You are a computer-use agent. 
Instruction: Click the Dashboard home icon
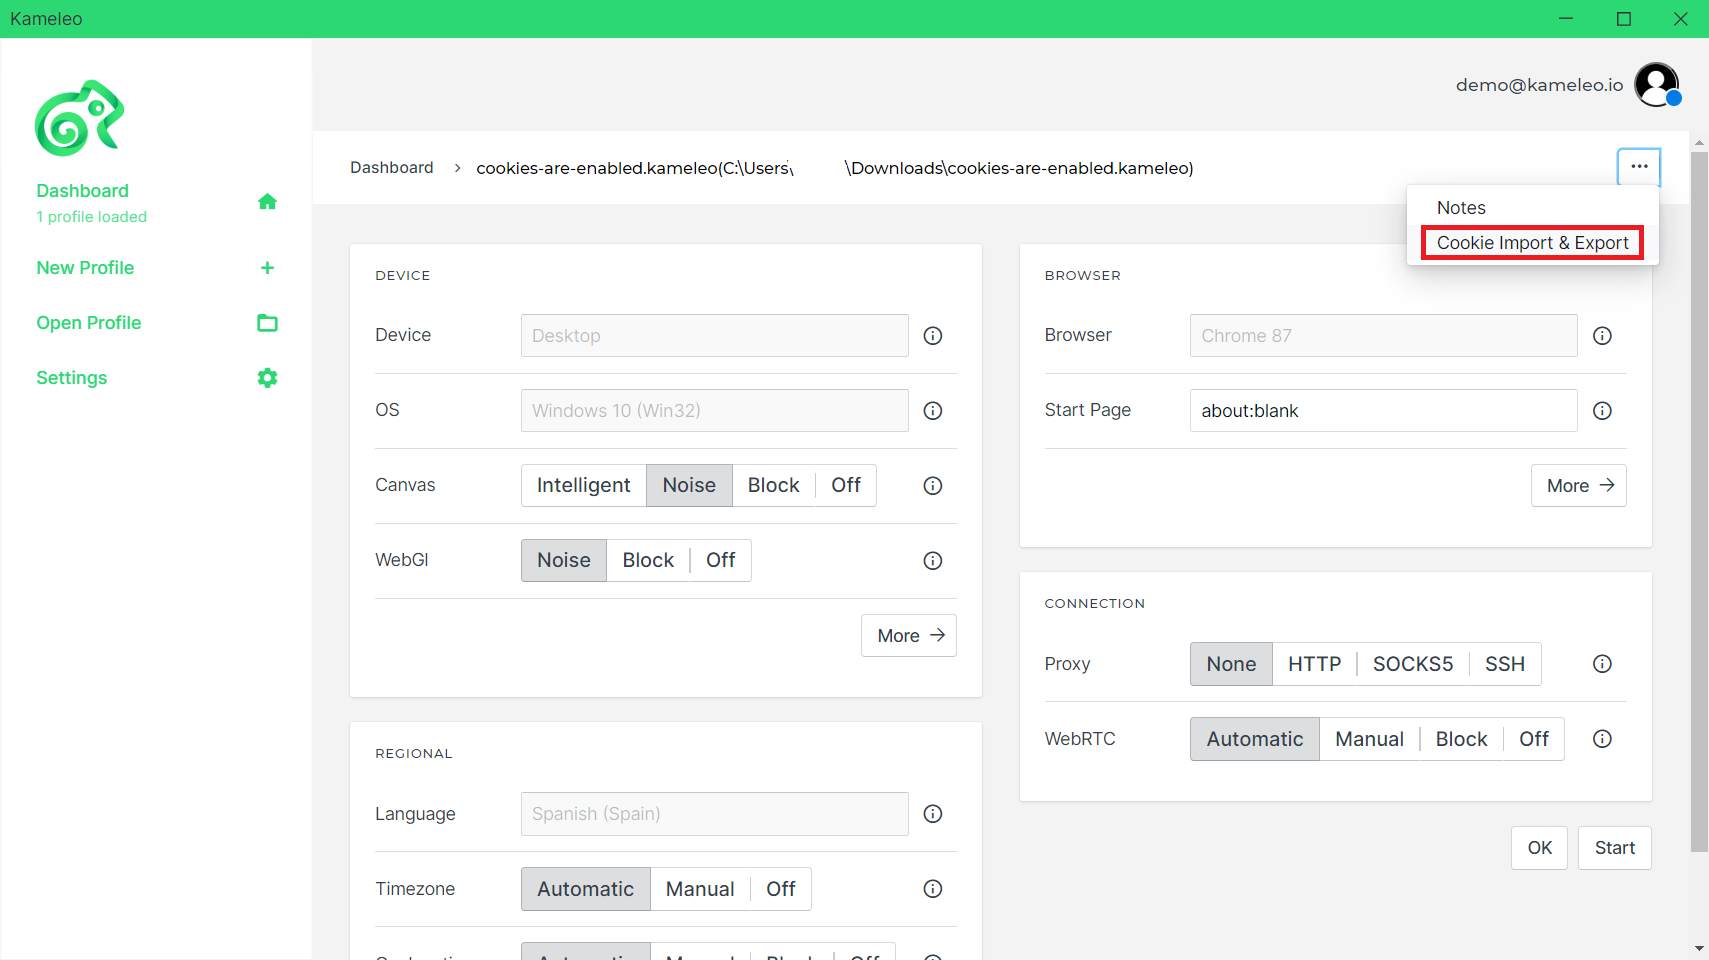267,202
